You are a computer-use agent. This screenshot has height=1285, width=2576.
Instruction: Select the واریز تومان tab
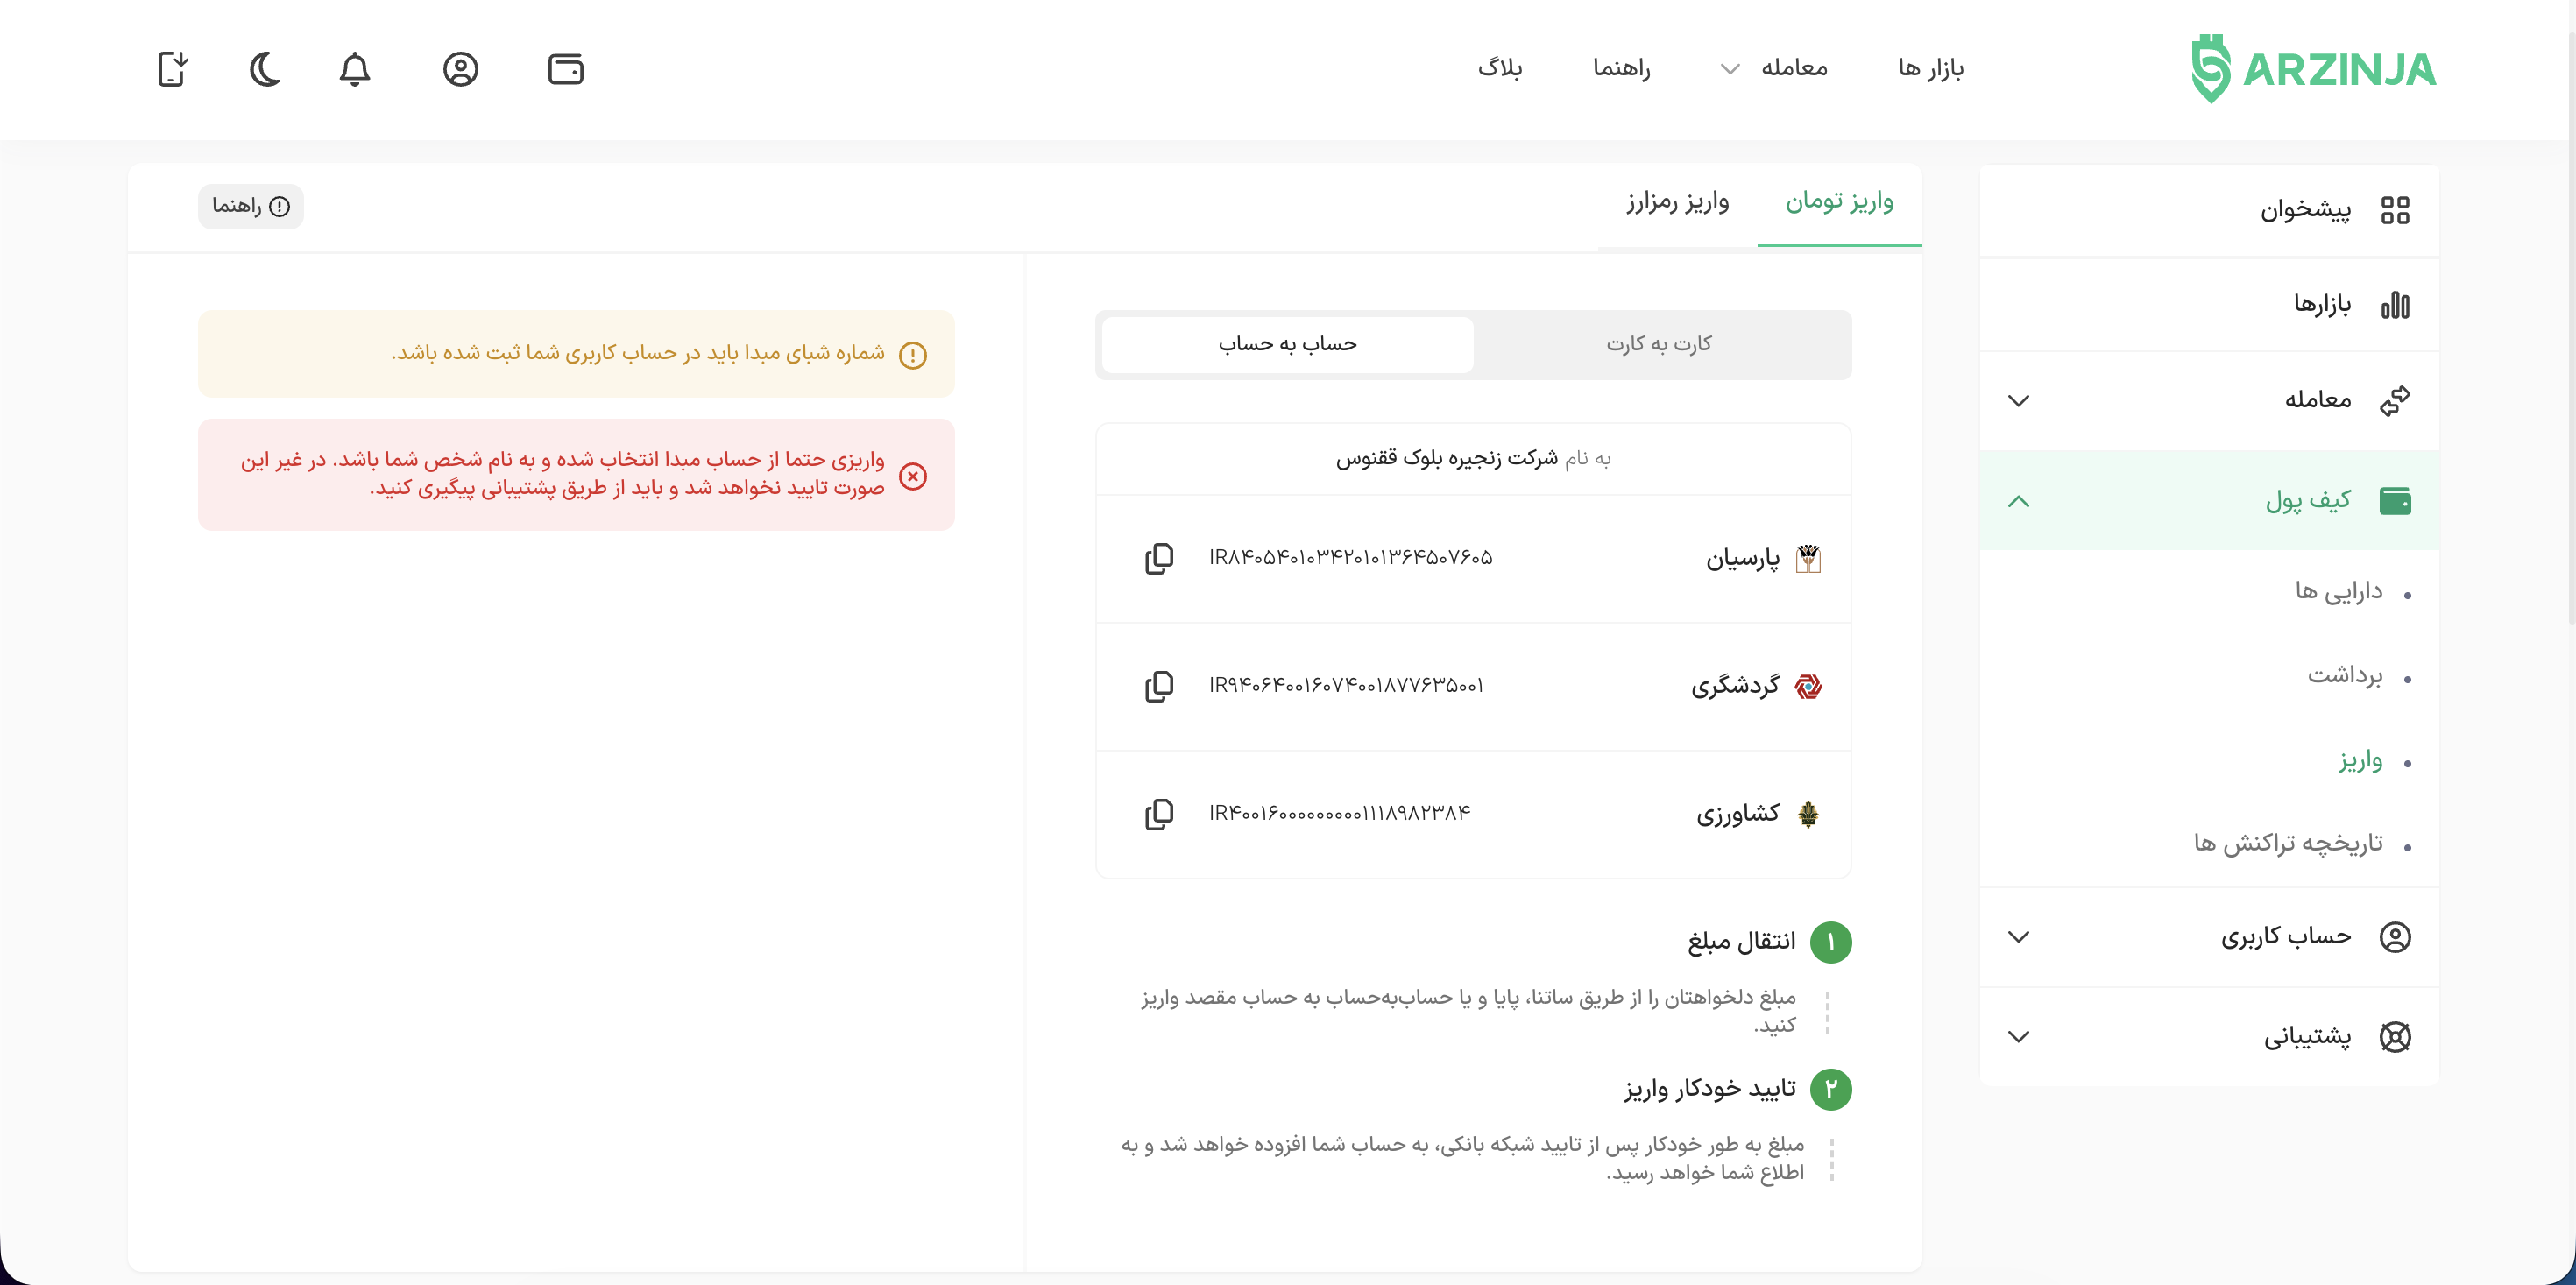[x=1839, y=202]
